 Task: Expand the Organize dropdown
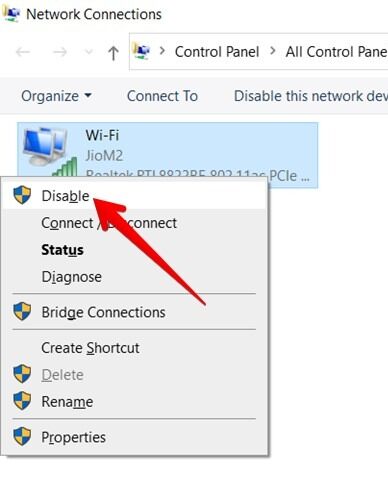[x=56, y=96]
